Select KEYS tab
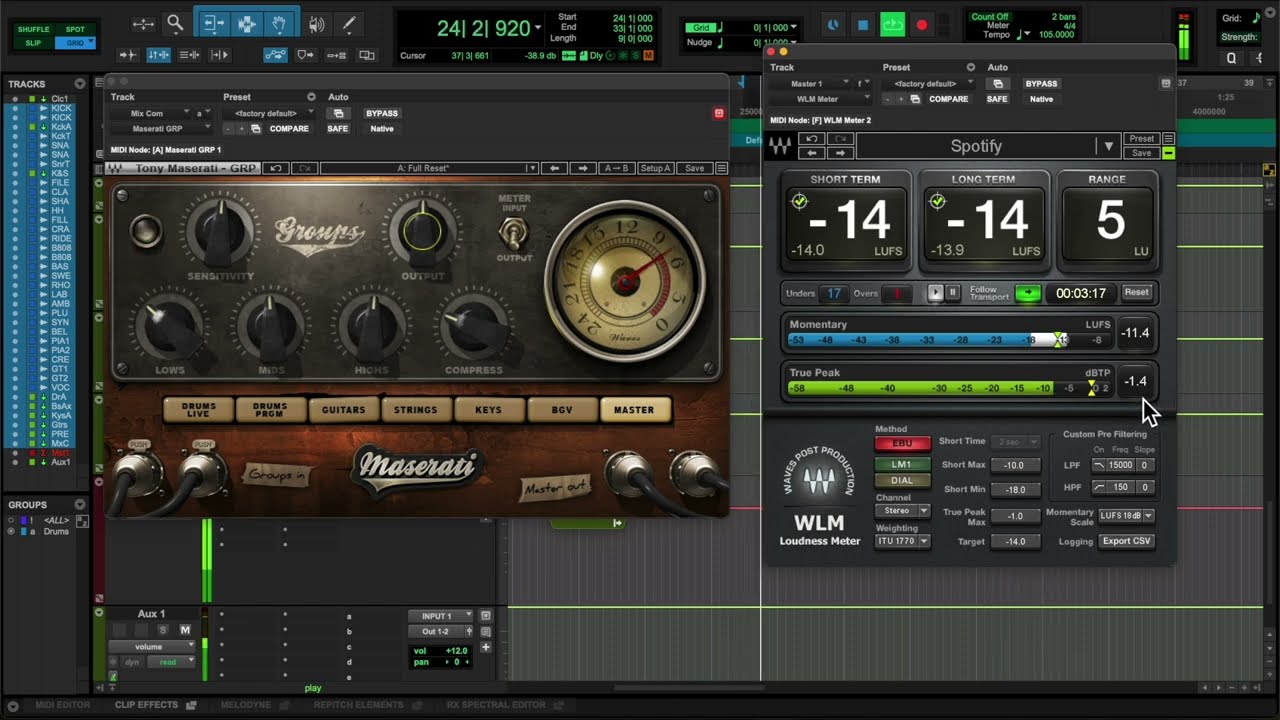Screen dimensions: 1280x720 pos(488,410)
